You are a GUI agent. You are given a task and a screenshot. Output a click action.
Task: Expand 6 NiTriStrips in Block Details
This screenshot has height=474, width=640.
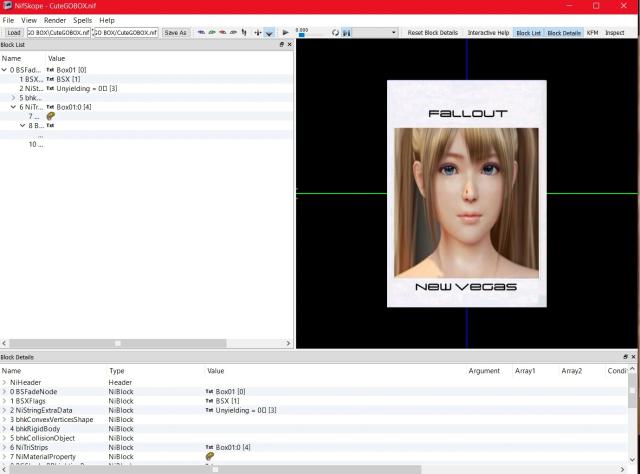pos(4,447)
